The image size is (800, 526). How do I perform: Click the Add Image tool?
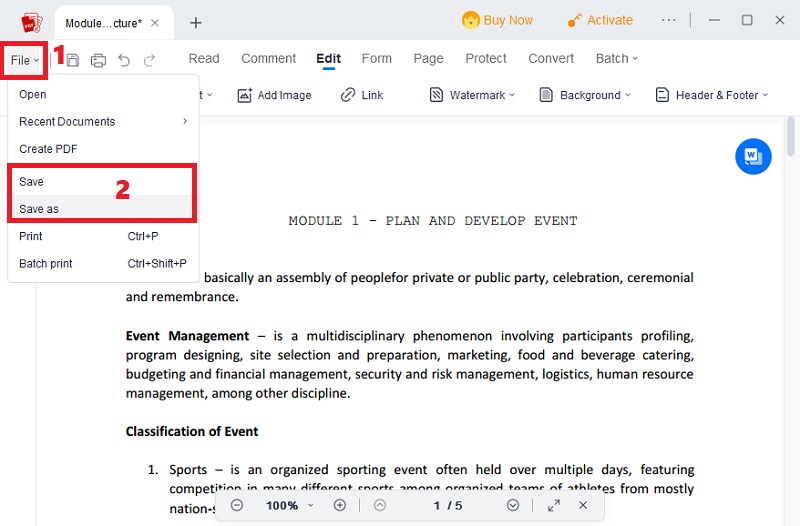click(x=274, y=95)
